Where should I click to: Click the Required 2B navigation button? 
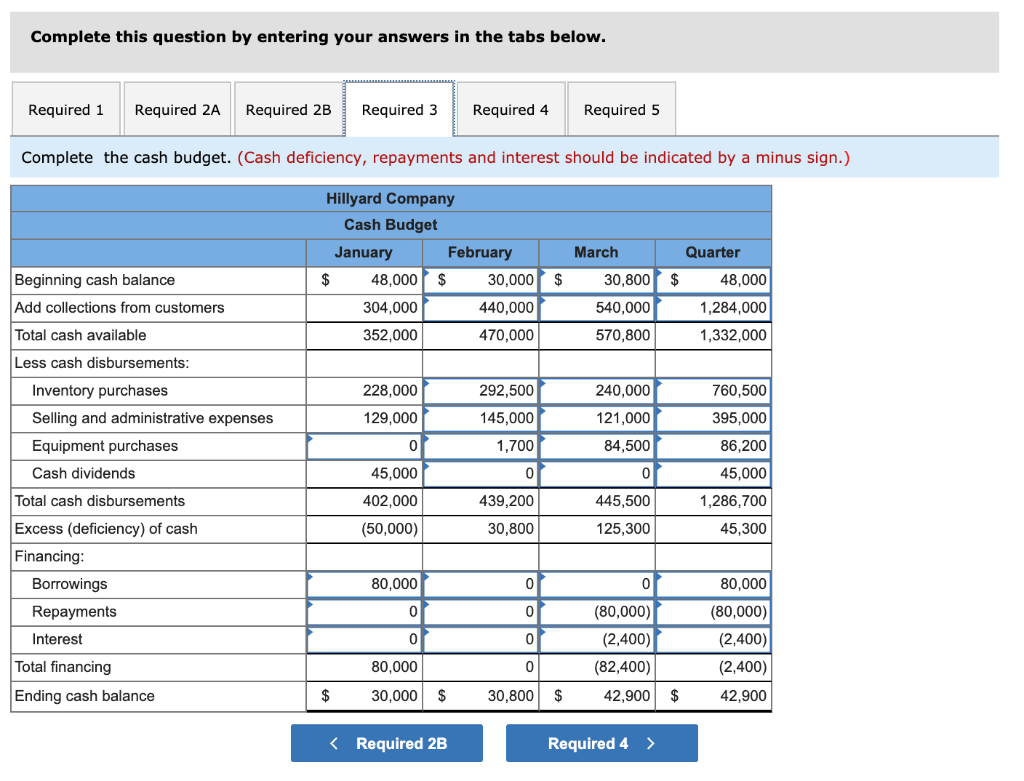pyautogui.click(x=386, y=743)
